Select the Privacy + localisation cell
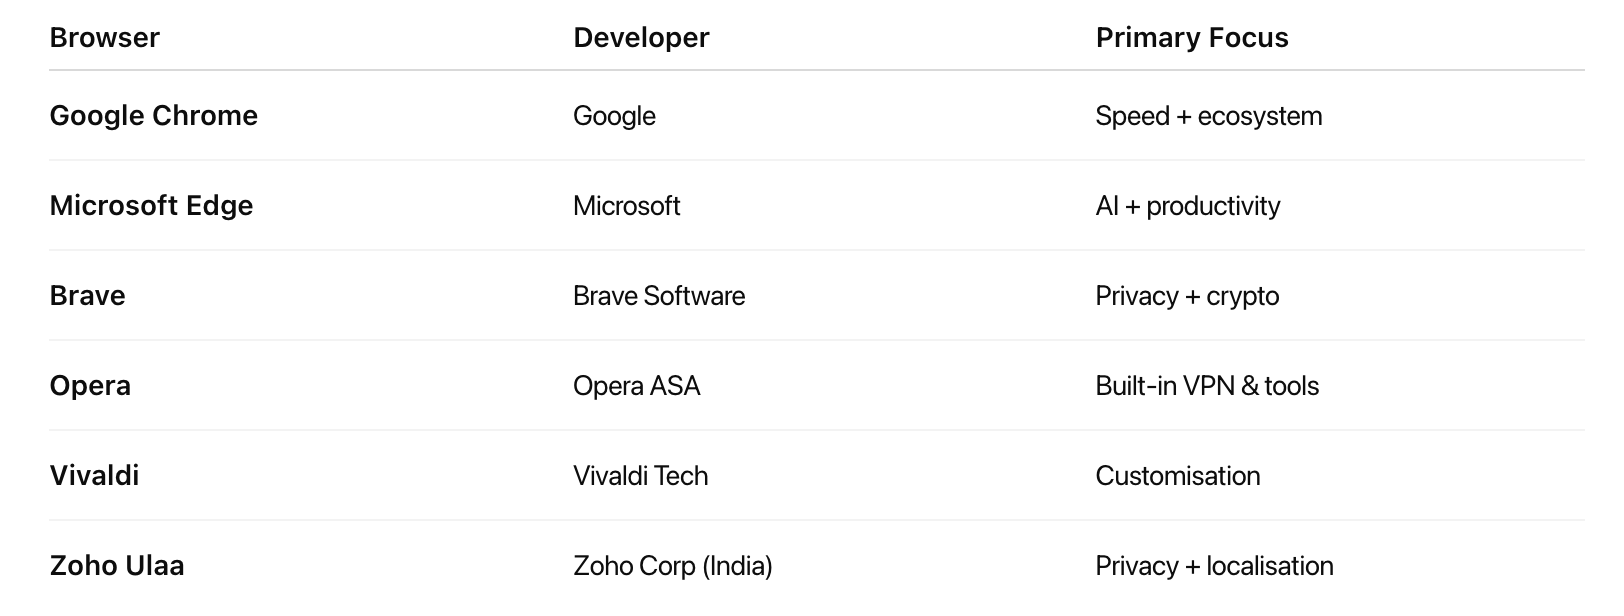Viewport: 1624px width, 616px height. pyautogui.click(x=1214, y=566)
